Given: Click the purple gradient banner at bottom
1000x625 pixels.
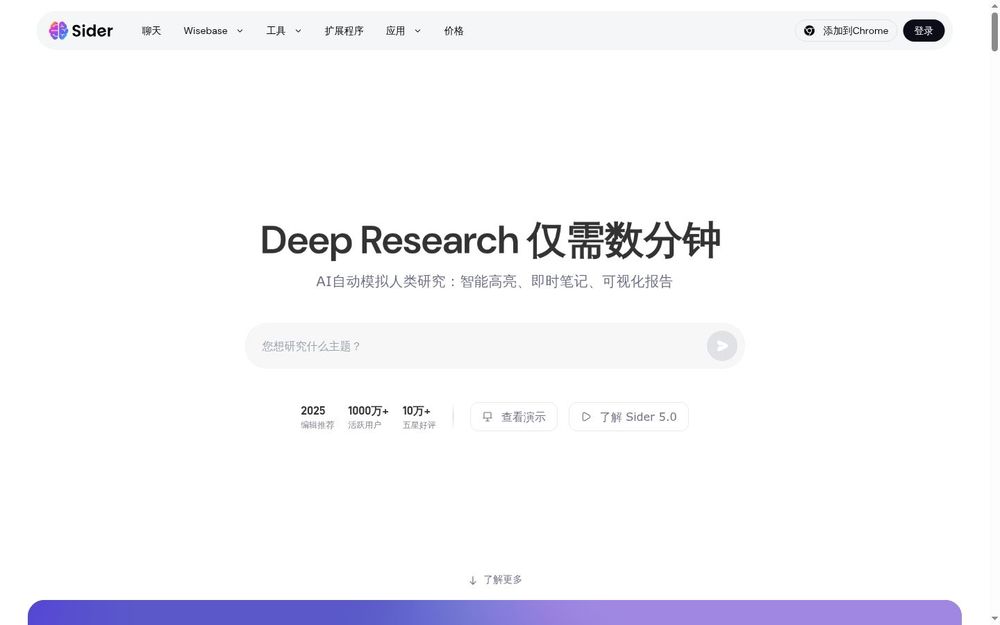Looking at the screenshot, I should tap(494, 612).
